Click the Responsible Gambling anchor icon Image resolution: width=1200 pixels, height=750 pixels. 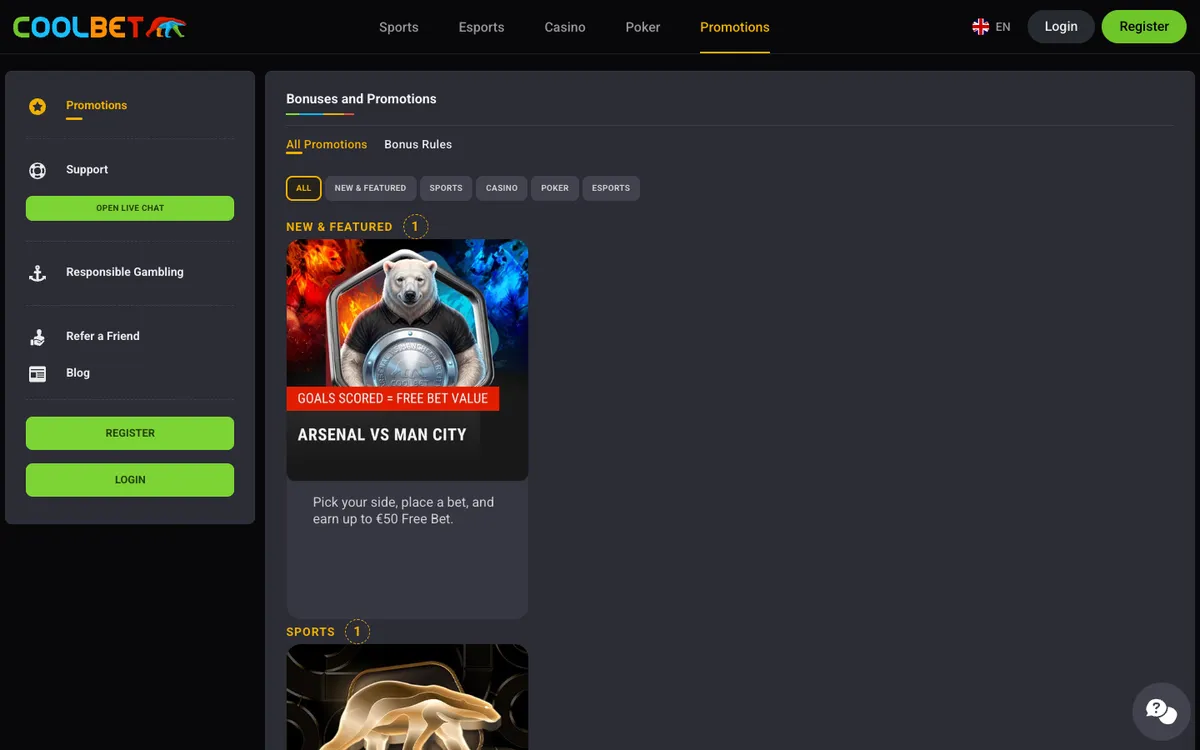click(37, 273)
